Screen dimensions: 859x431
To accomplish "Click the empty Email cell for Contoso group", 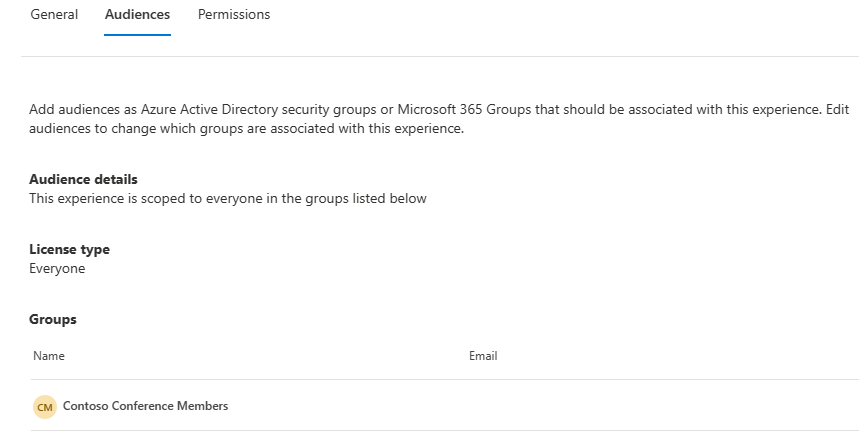I will click(x=600, y=406).
